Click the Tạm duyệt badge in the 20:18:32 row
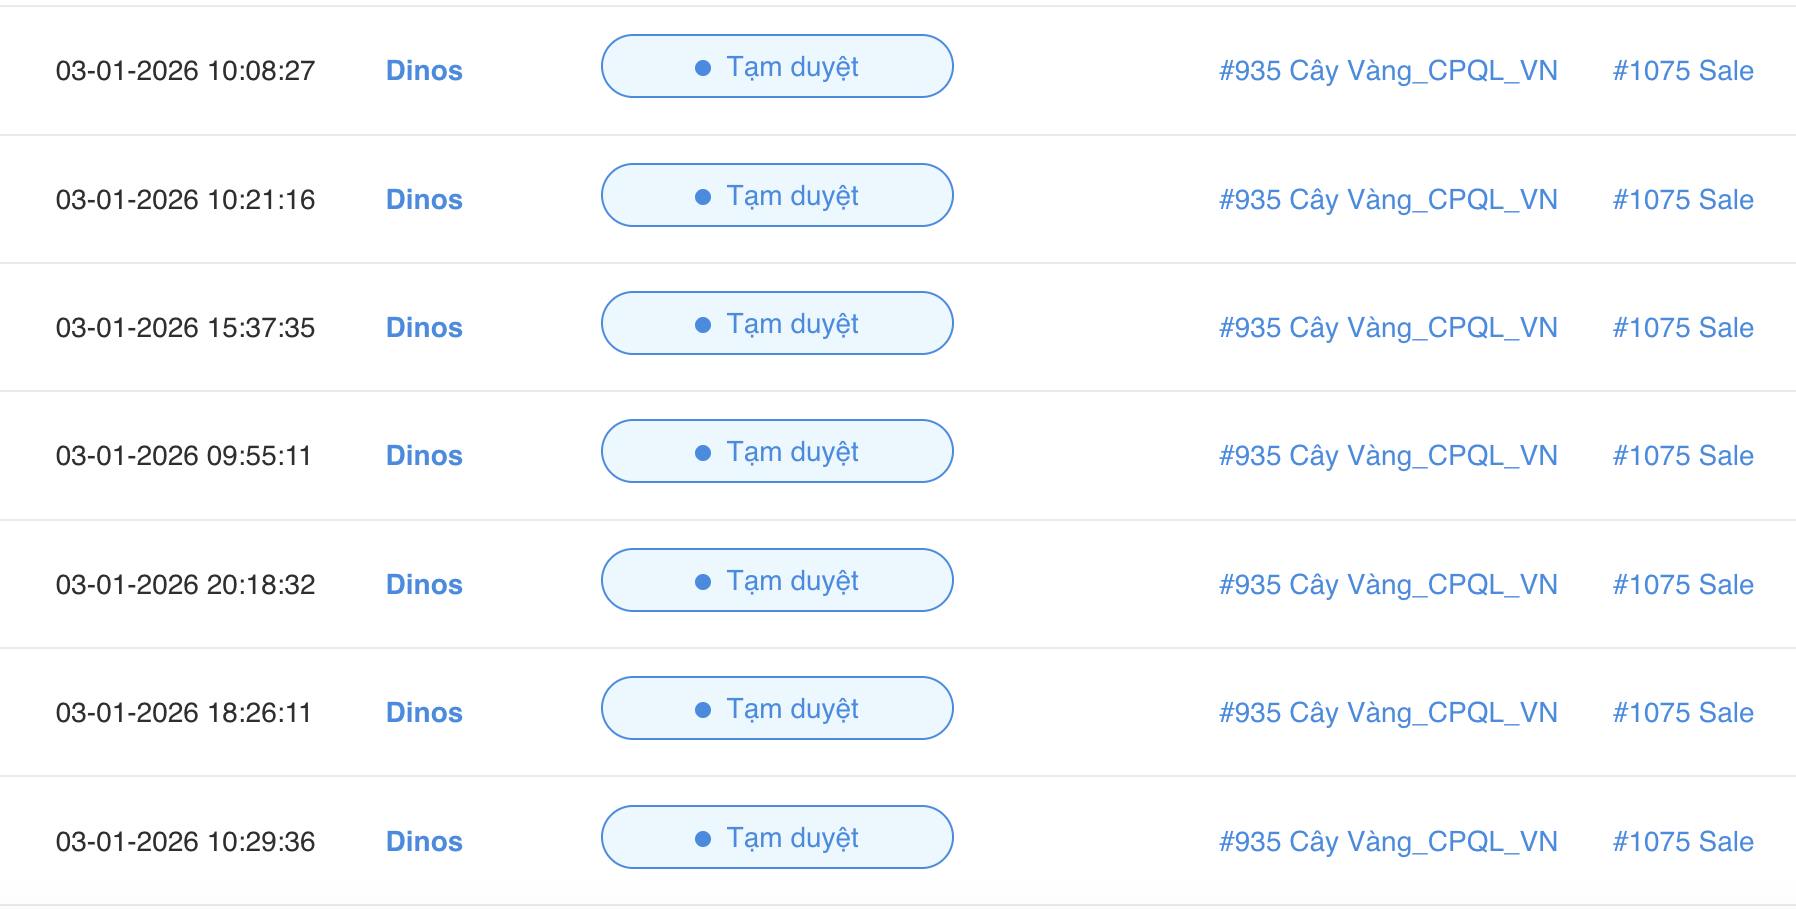Image resolution: width=1796 pixels, height=910 pixels. click(777, 580)
